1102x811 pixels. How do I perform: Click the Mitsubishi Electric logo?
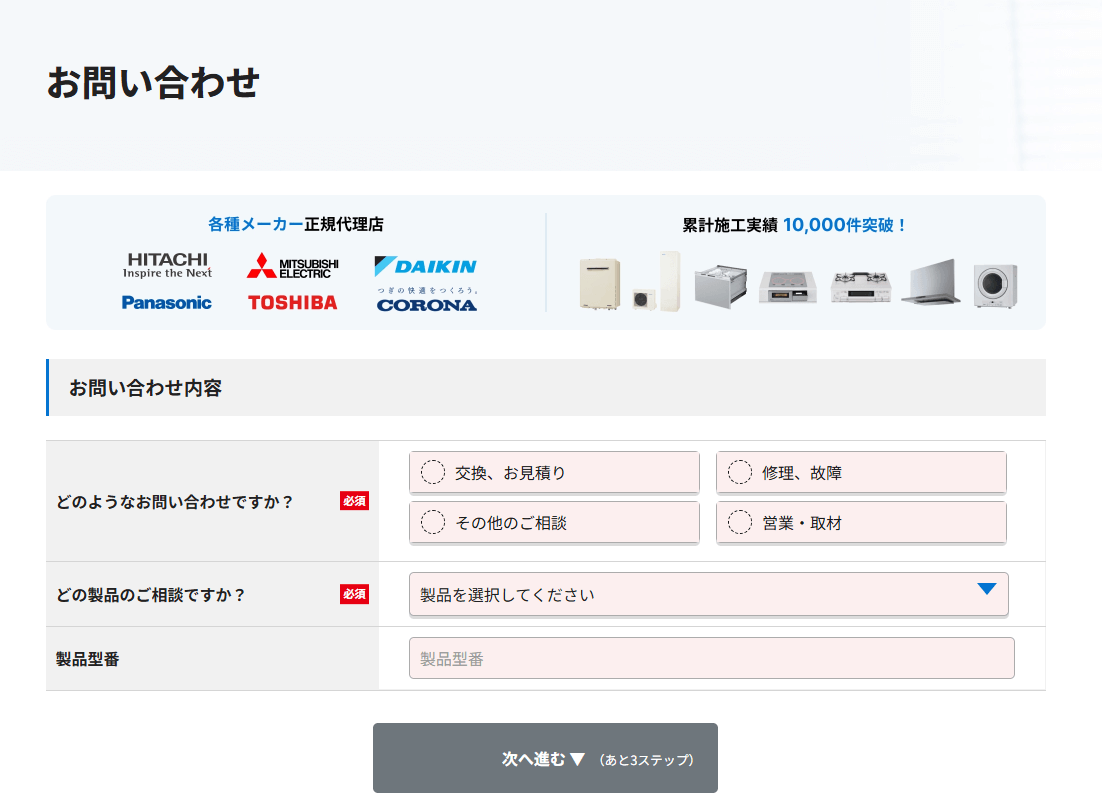(x=293, y=266)
